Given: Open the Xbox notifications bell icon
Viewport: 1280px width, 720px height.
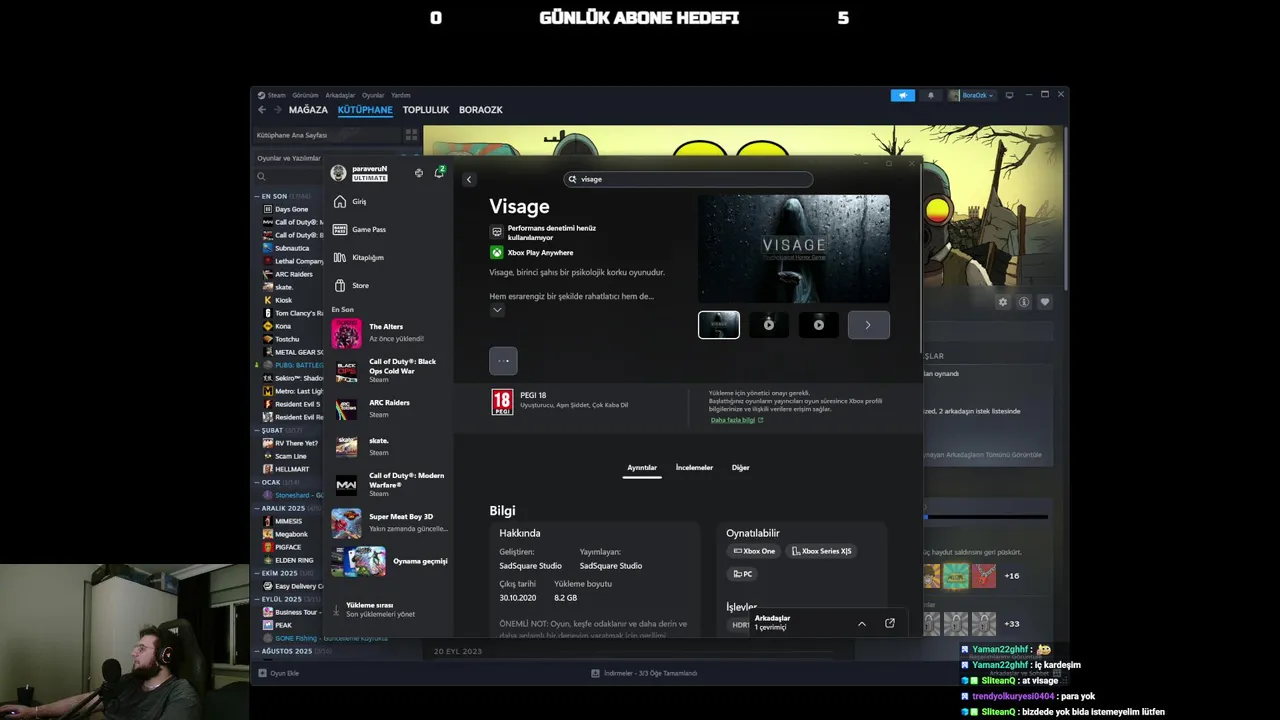Looking at the screenshot, I should [x=438, y=173].
